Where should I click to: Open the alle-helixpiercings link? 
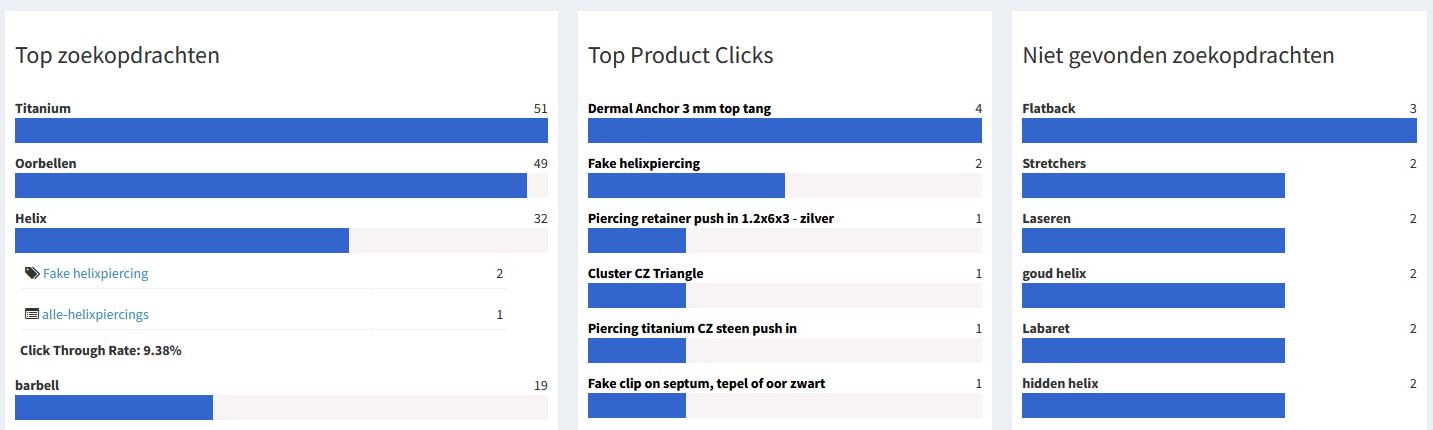pos(95,314)
